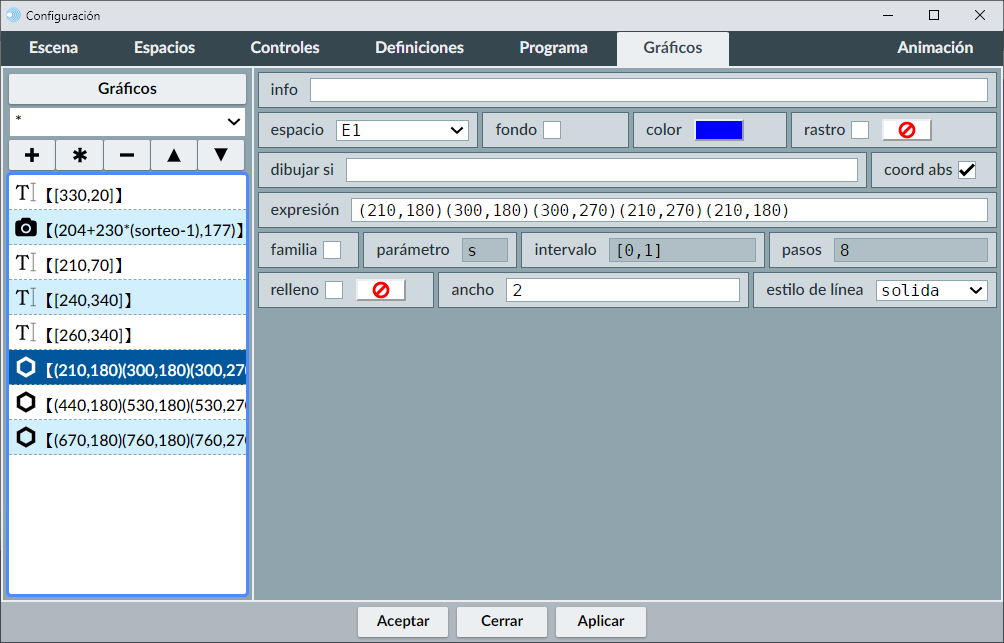Open the Animación tab
The width and height of the screenshot is (1004, 643).
(x=934, y=48)
